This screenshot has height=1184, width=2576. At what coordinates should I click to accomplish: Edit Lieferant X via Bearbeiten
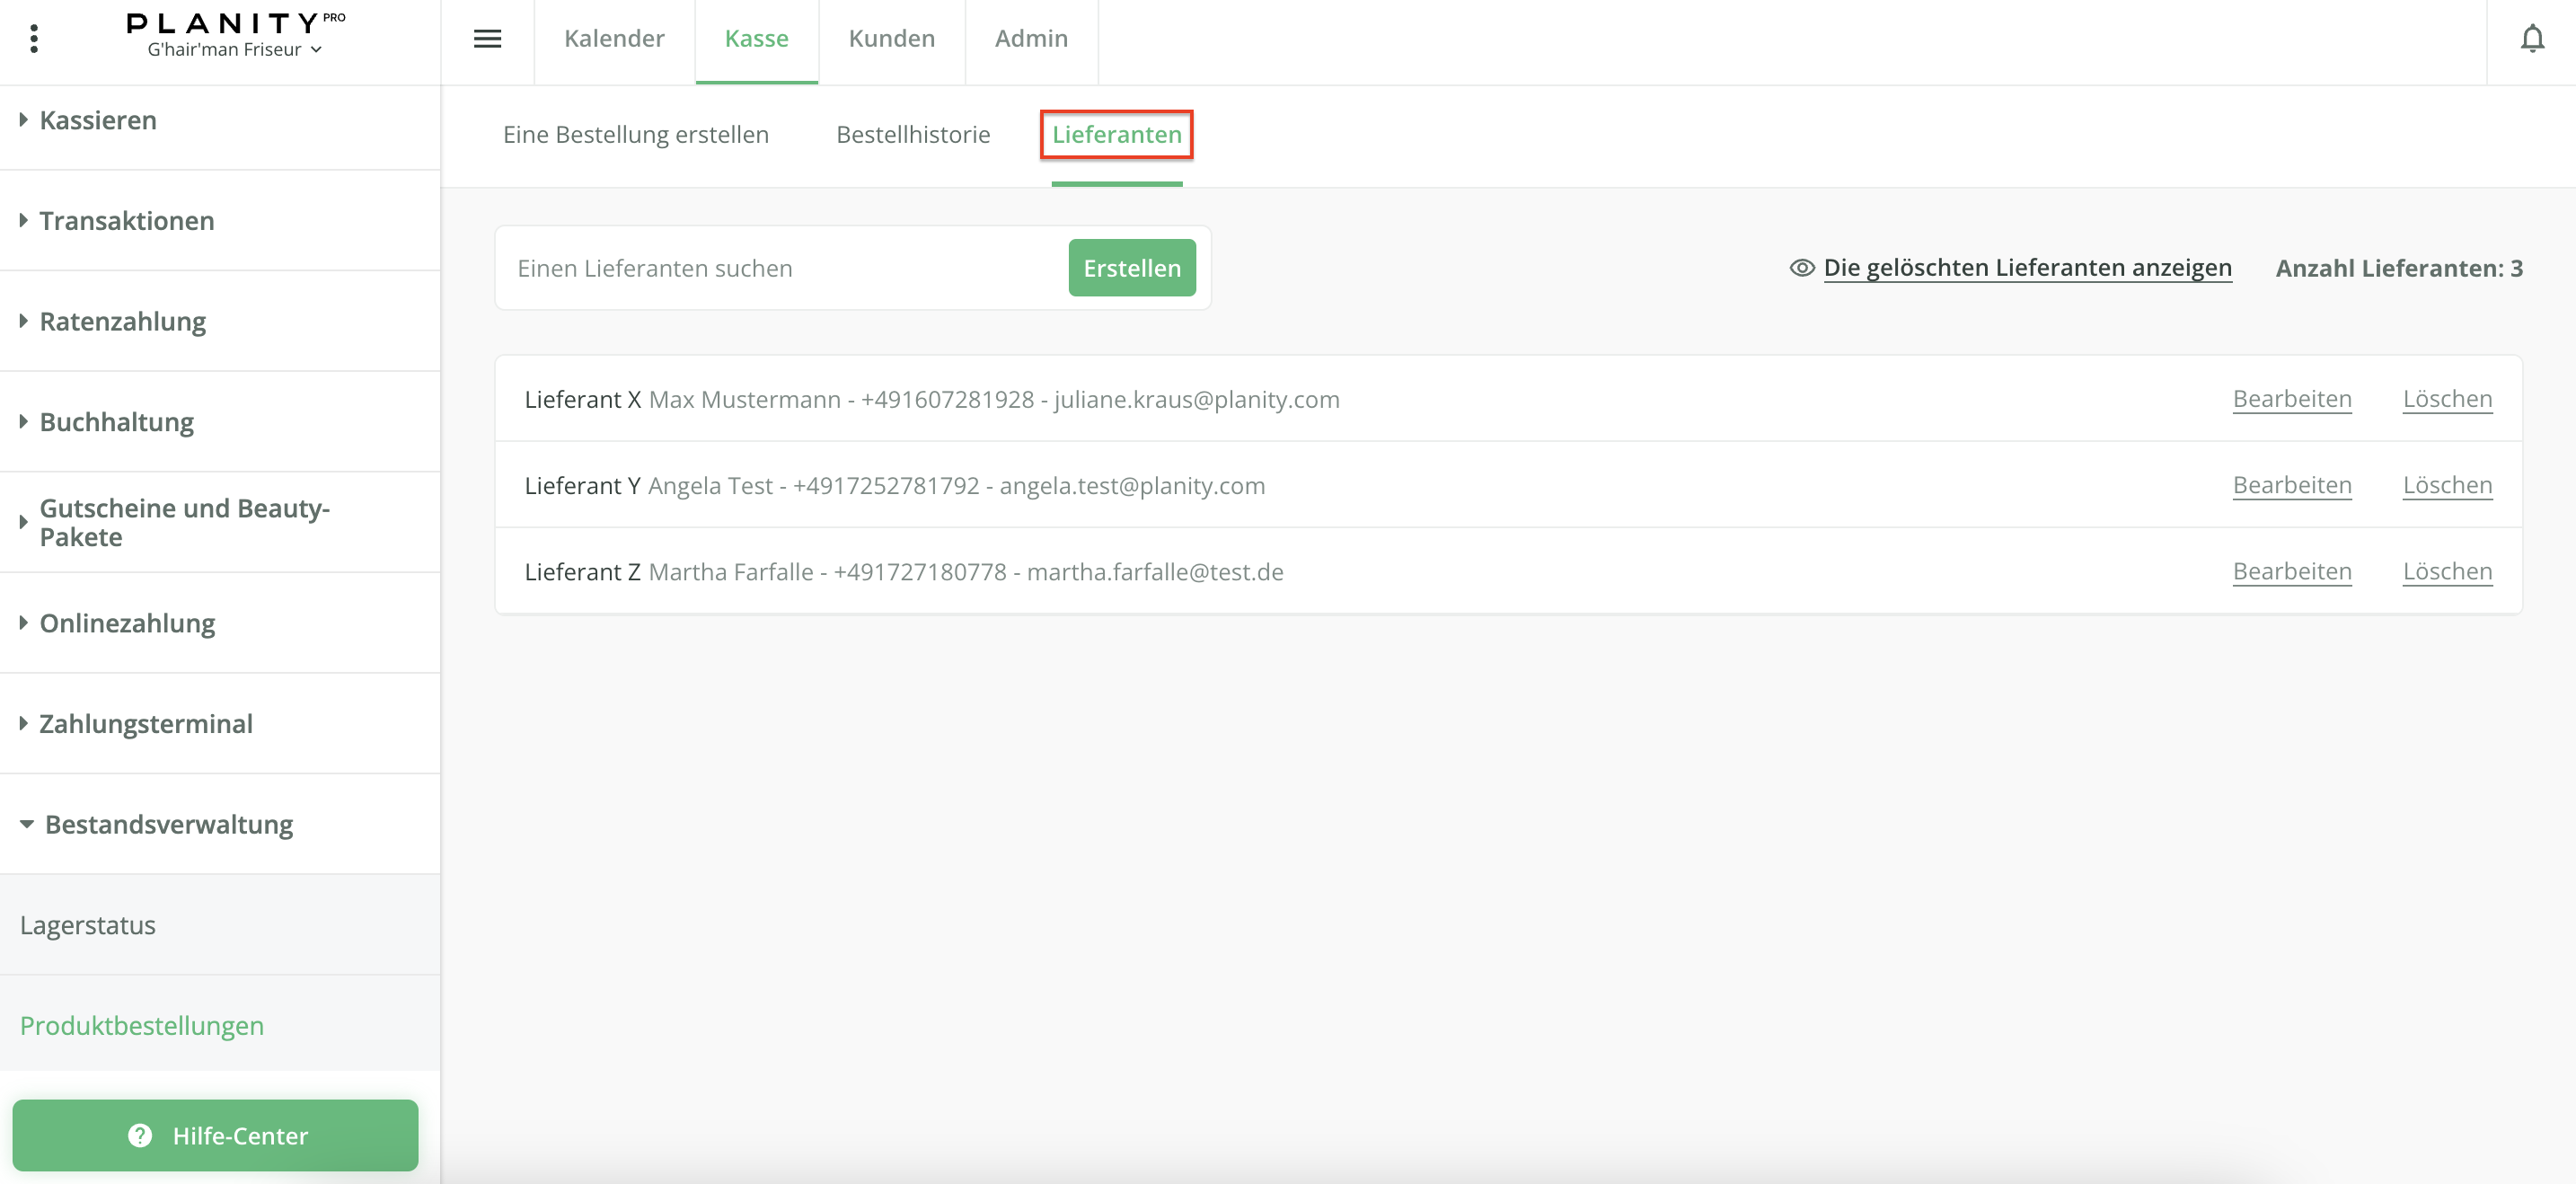pos(2291,399)
